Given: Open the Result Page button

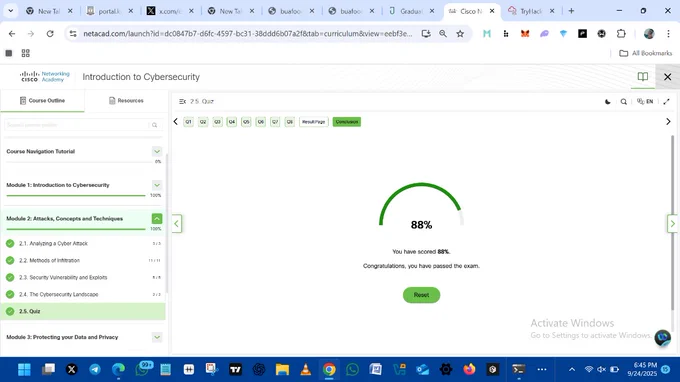Looking at the screenshot, I should tap(314, 122).
